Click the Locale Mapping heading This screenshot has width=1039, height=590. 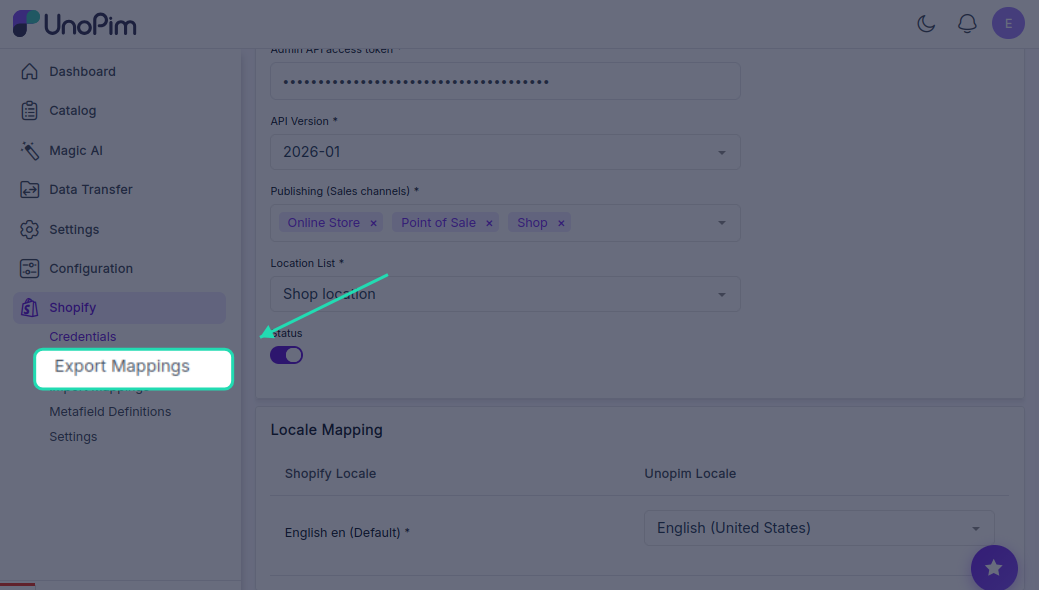point(327,430)
